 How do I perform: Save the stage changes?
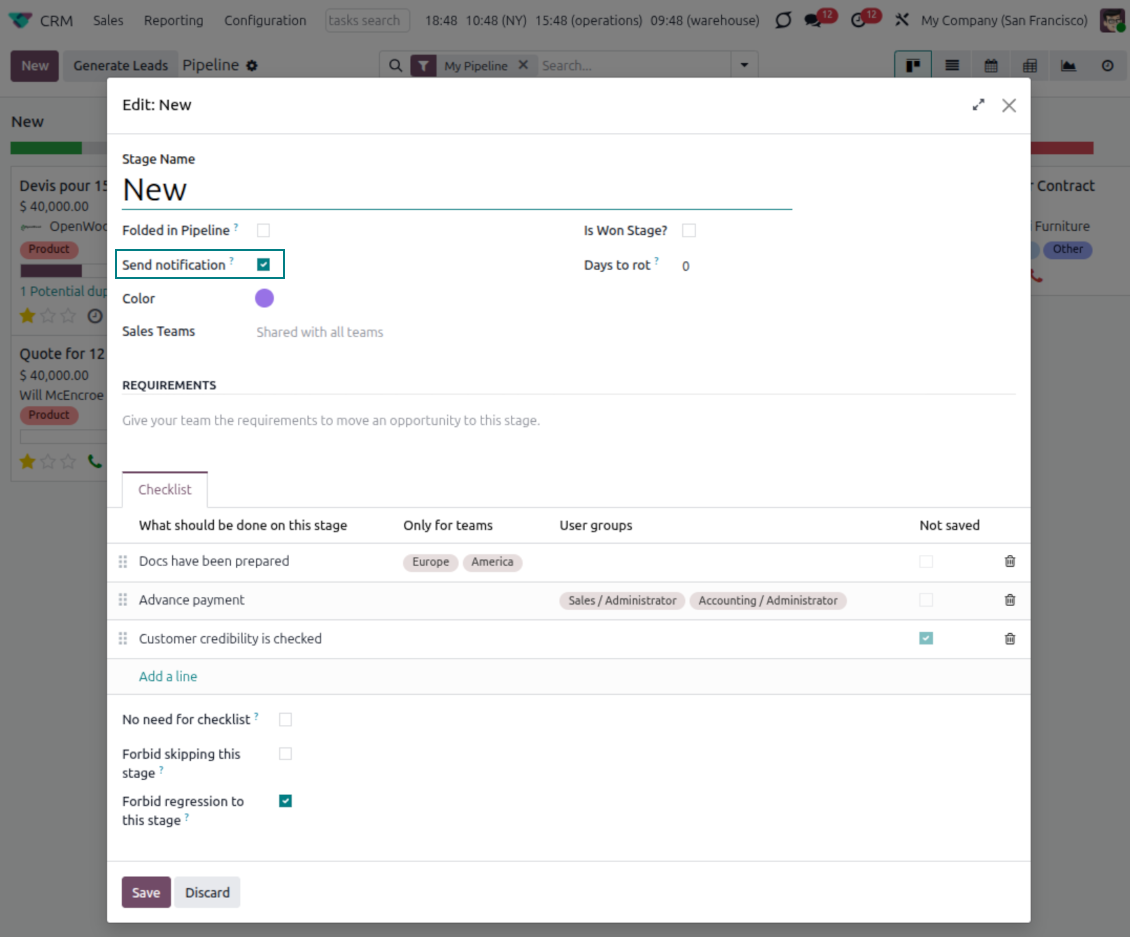pyautogui.click(x=145, y=892)
